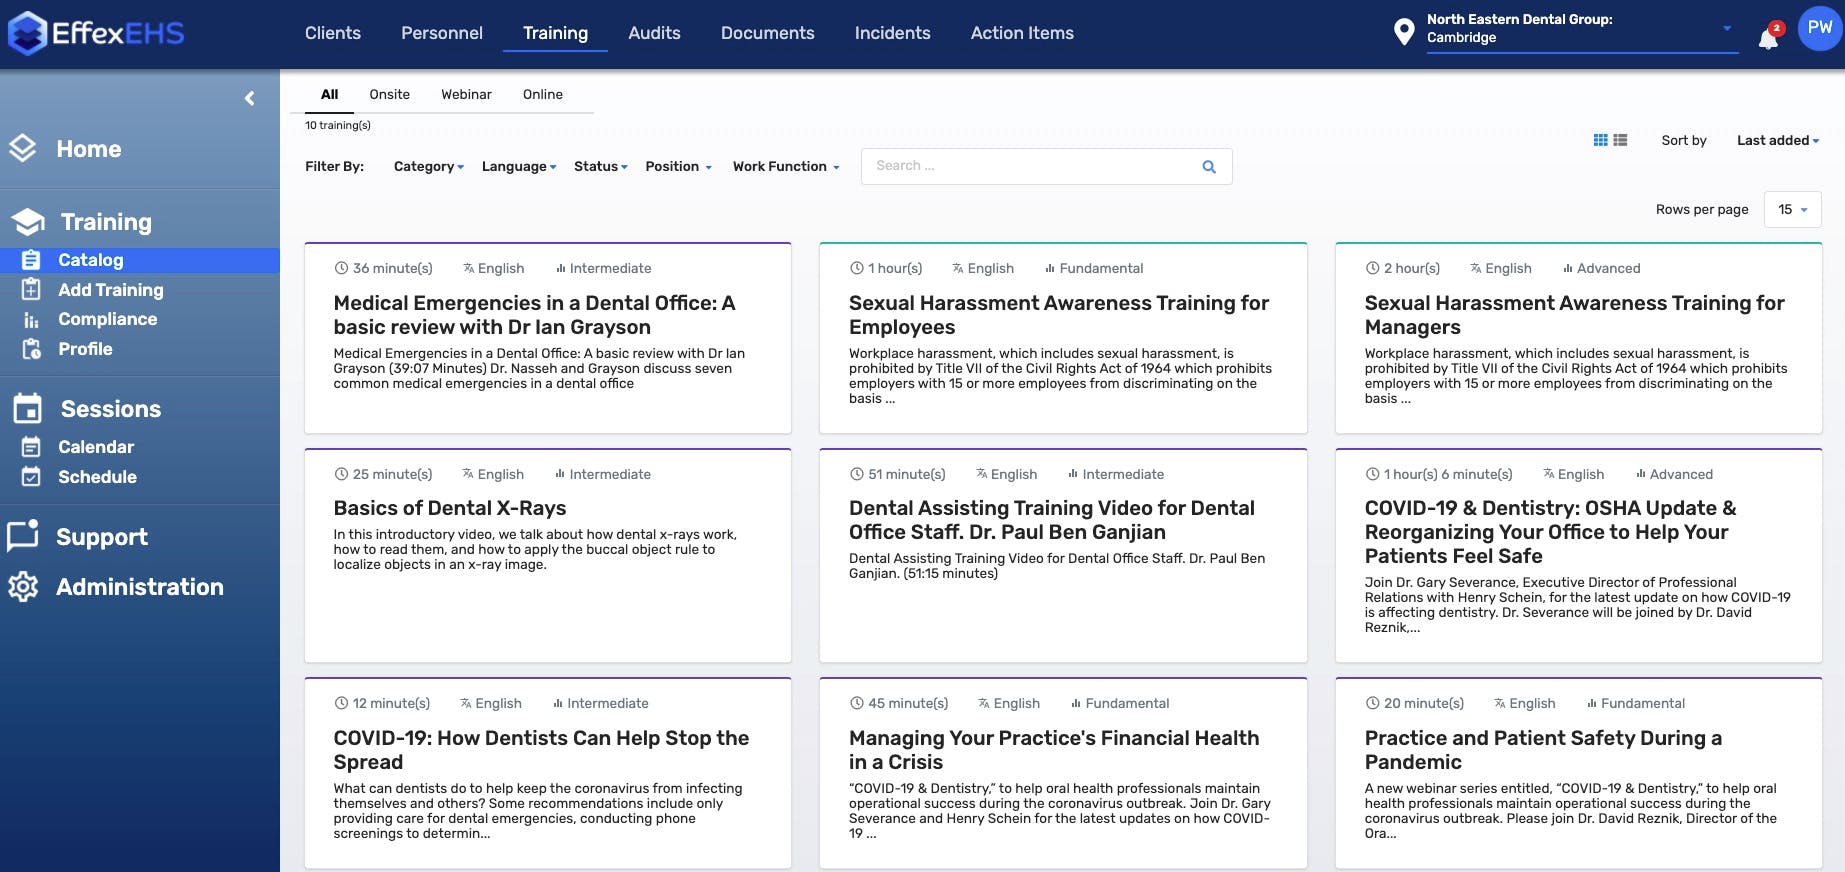1845x872 pixels.
Task: Click the Add Training icon
Action: [31, 290]
